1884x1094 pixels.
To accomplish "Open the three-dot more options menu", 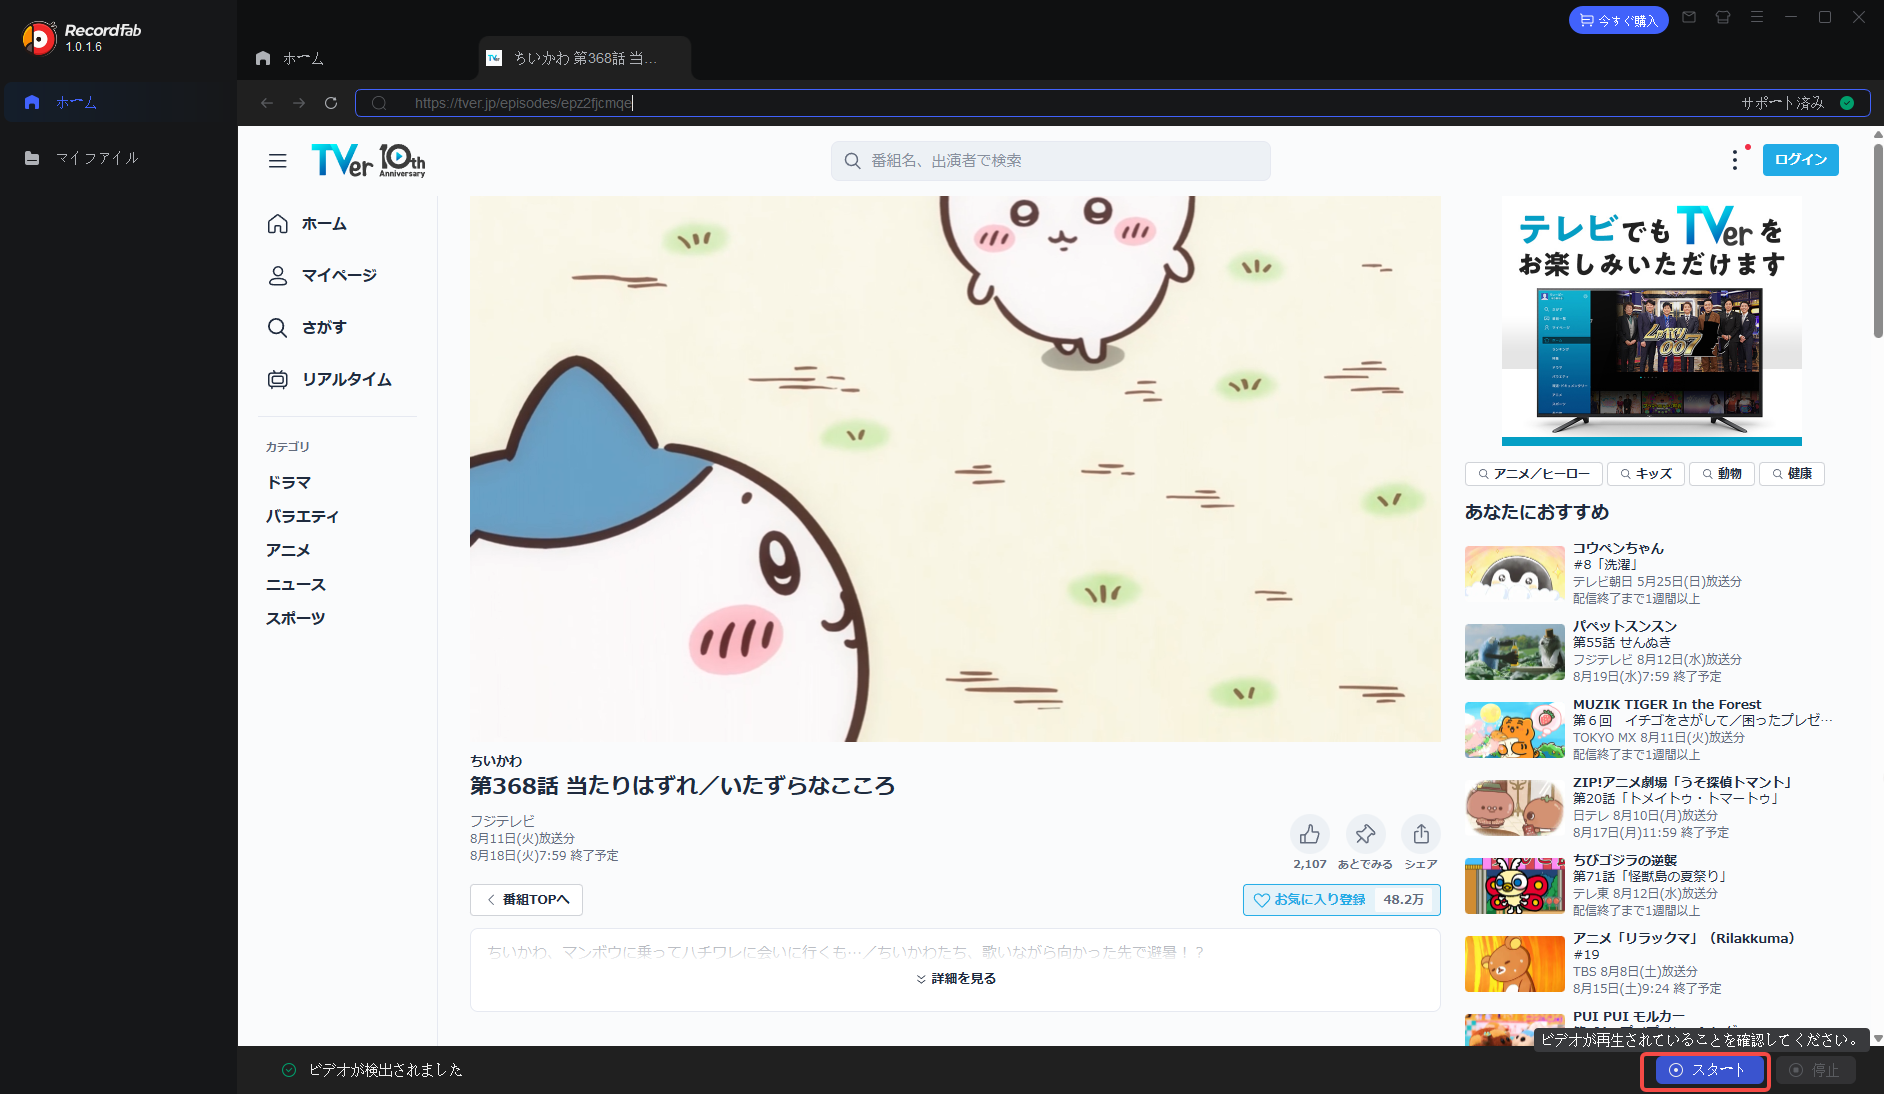I will (x=1735, y=160).
